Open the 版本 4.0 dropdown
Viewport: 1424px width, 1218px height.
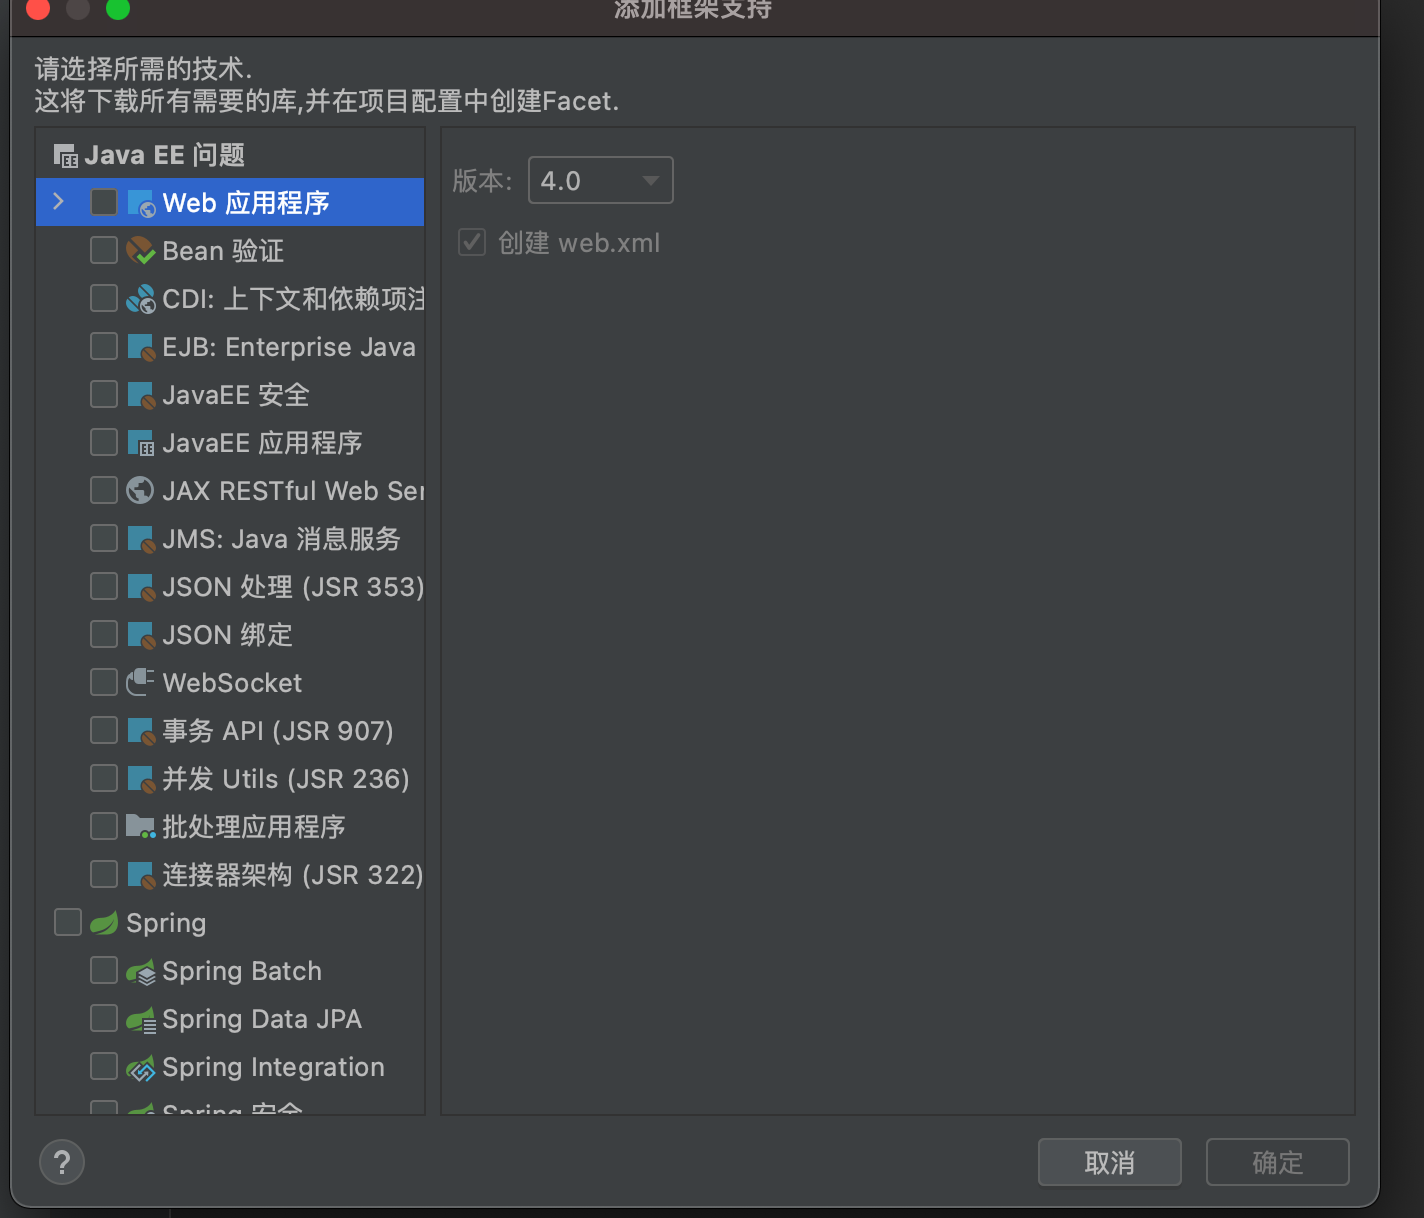[598, 180]
